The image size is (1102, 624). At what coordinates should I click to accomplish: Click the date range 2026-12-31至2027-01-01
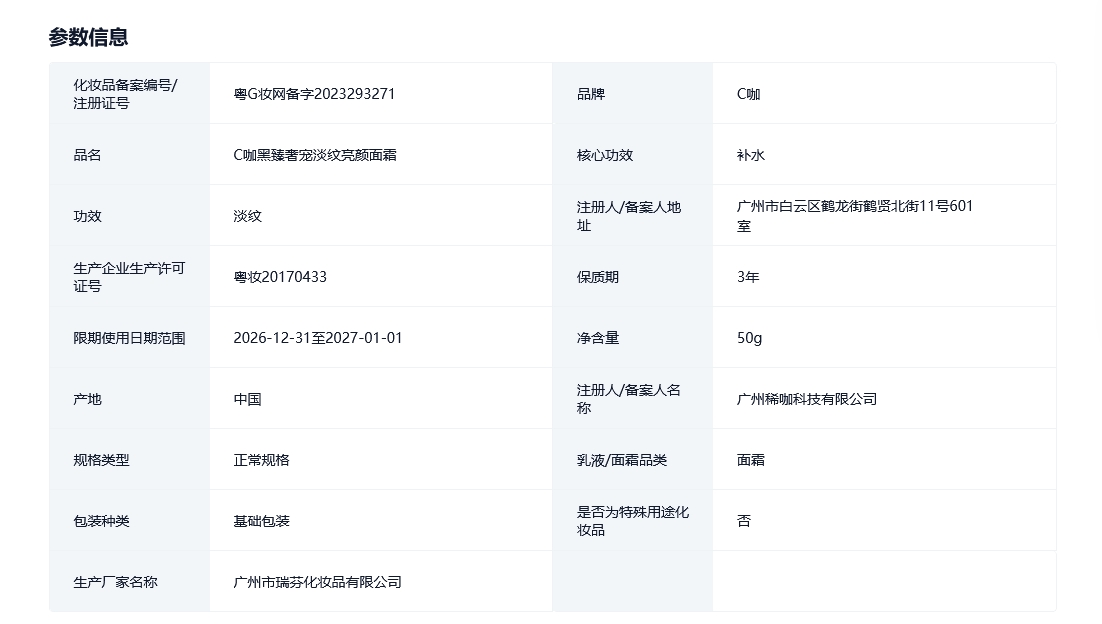click(317, 338)
